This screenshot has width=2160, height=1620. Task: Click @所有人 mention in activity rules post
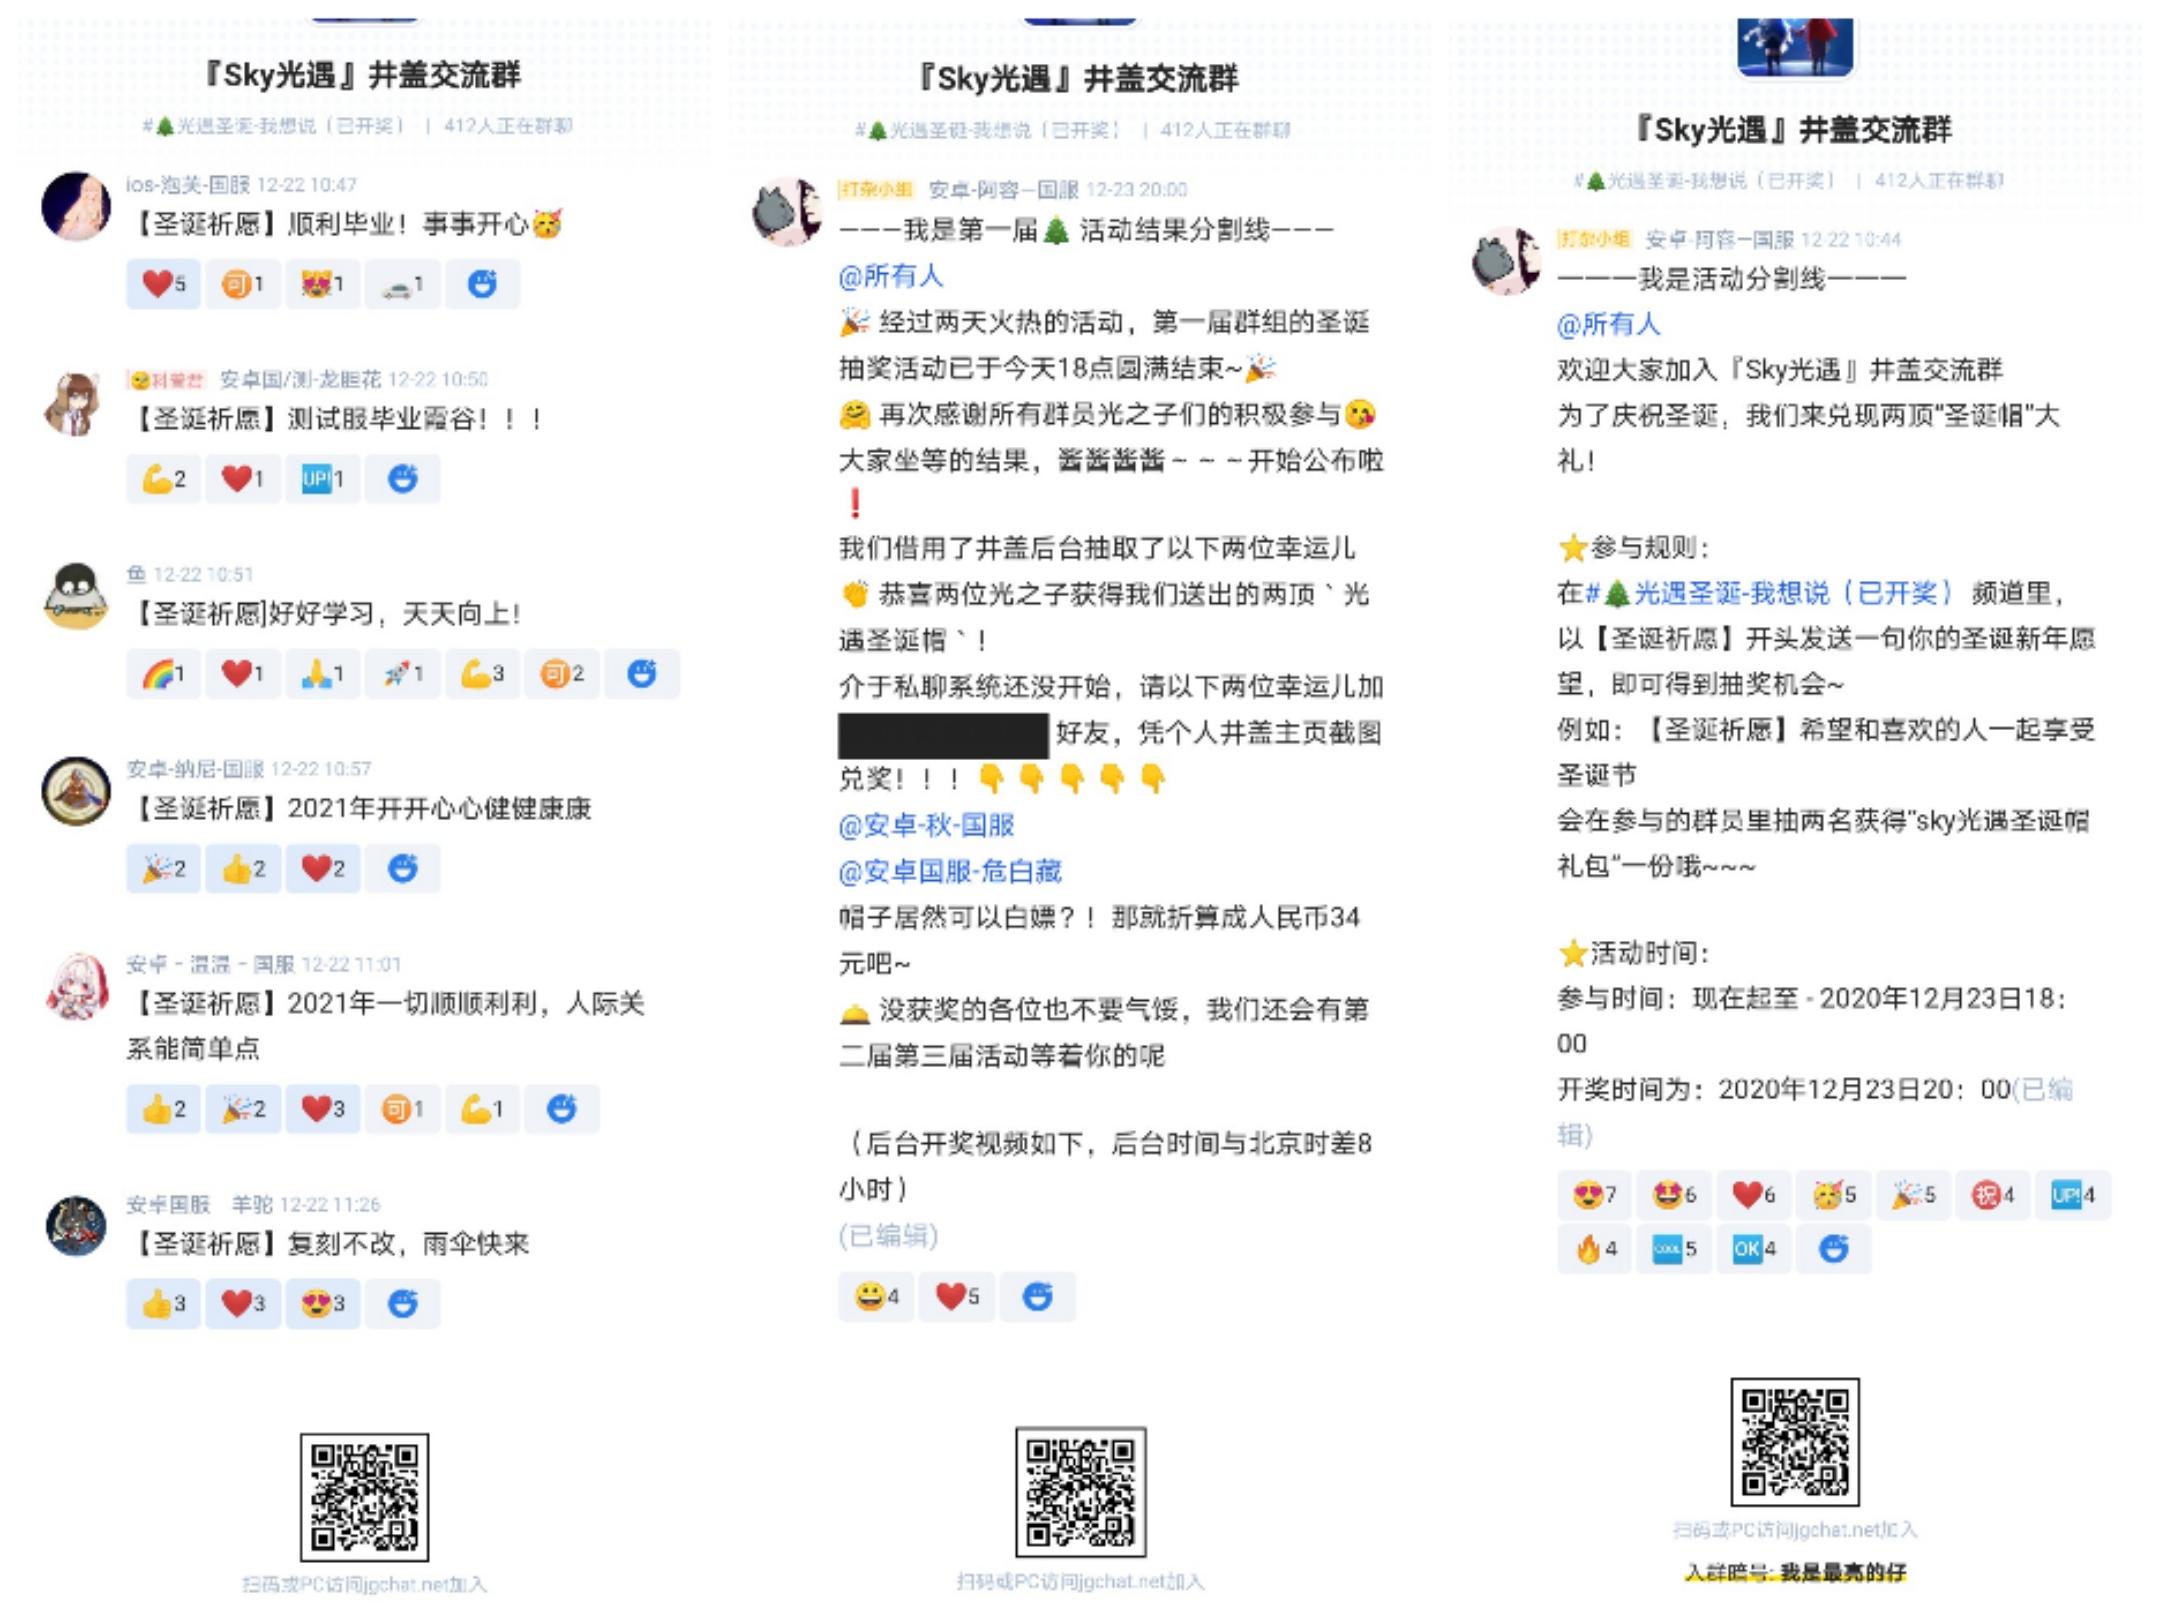1608,324
